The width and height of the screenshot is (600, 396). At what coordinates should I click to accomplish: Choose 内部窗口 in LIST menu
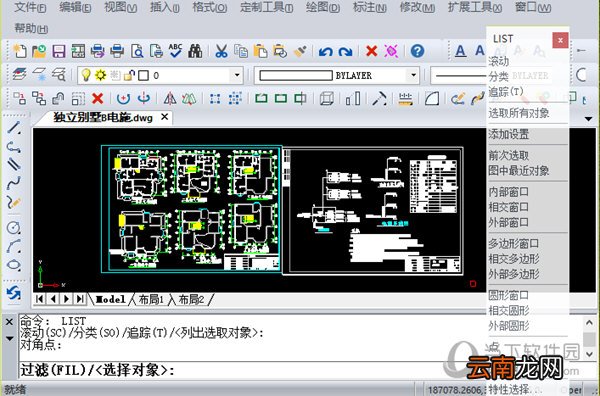point(509,192)
